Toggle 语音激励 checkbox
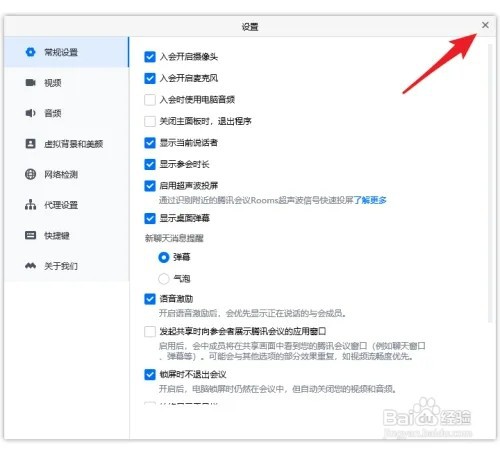This screenshot has height=451, width=500. click(x=150, y=299)
